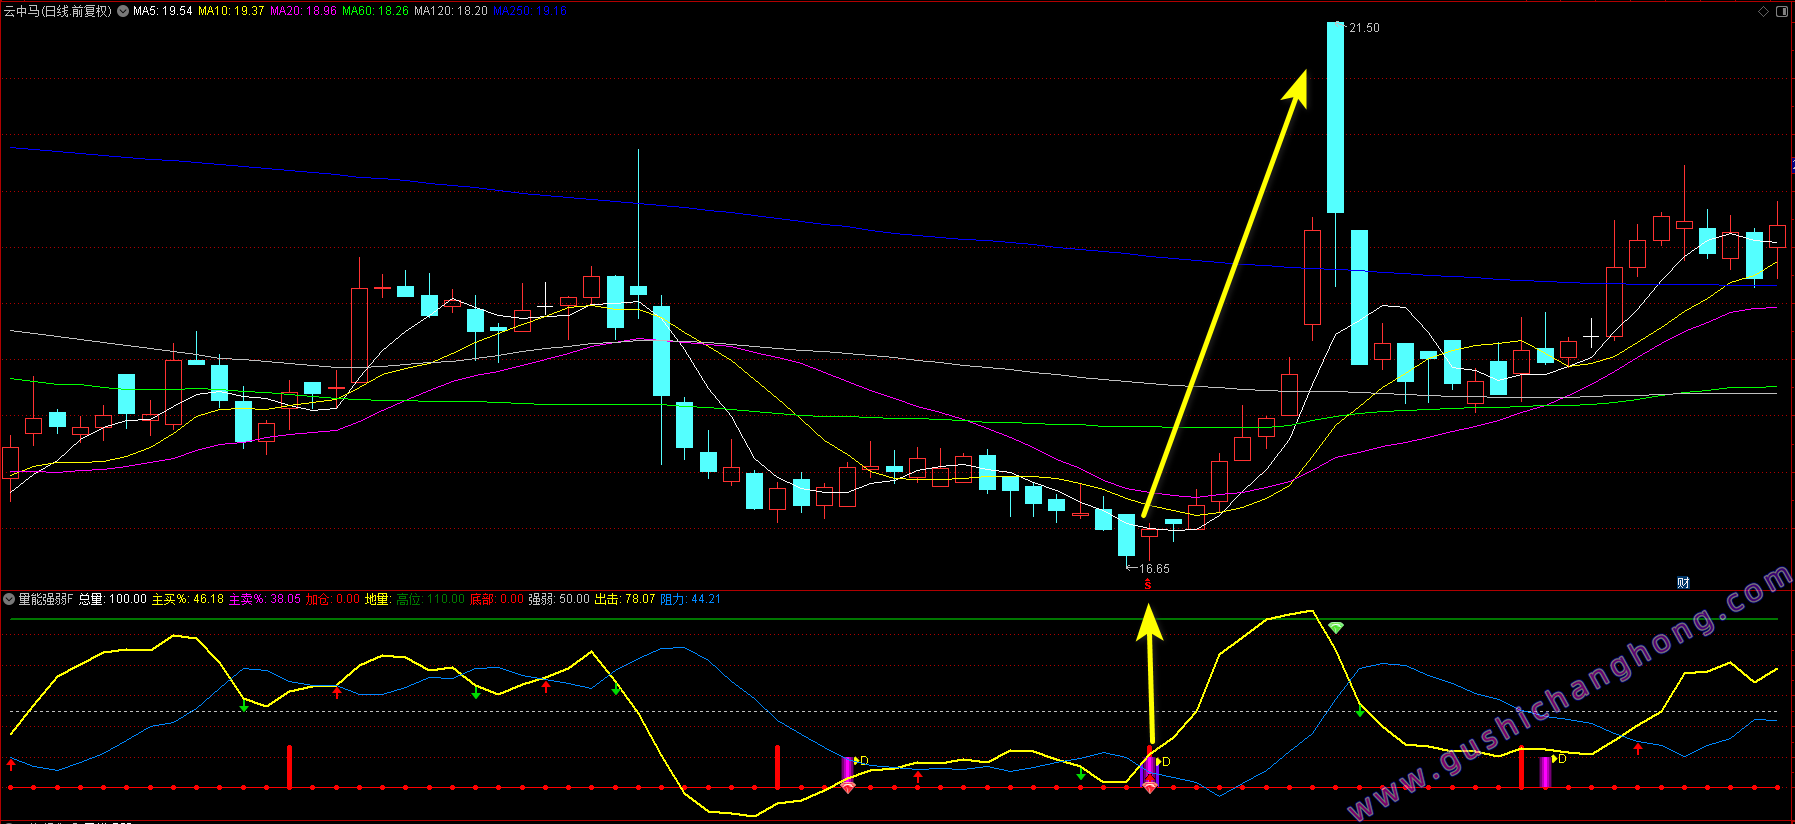Expand the 量能强弱F indicator dropdown arrow
The width and height of the screenshot is (1795, 824).
pyautogui.click(x=9, y=599)
